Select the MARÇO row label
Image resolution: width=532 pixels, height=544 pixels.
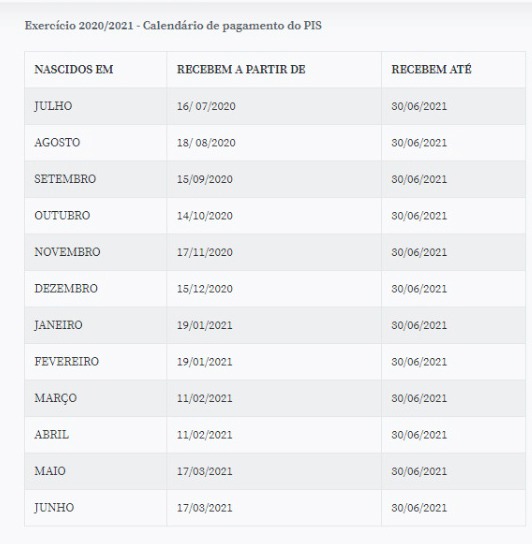pos(56,398)
